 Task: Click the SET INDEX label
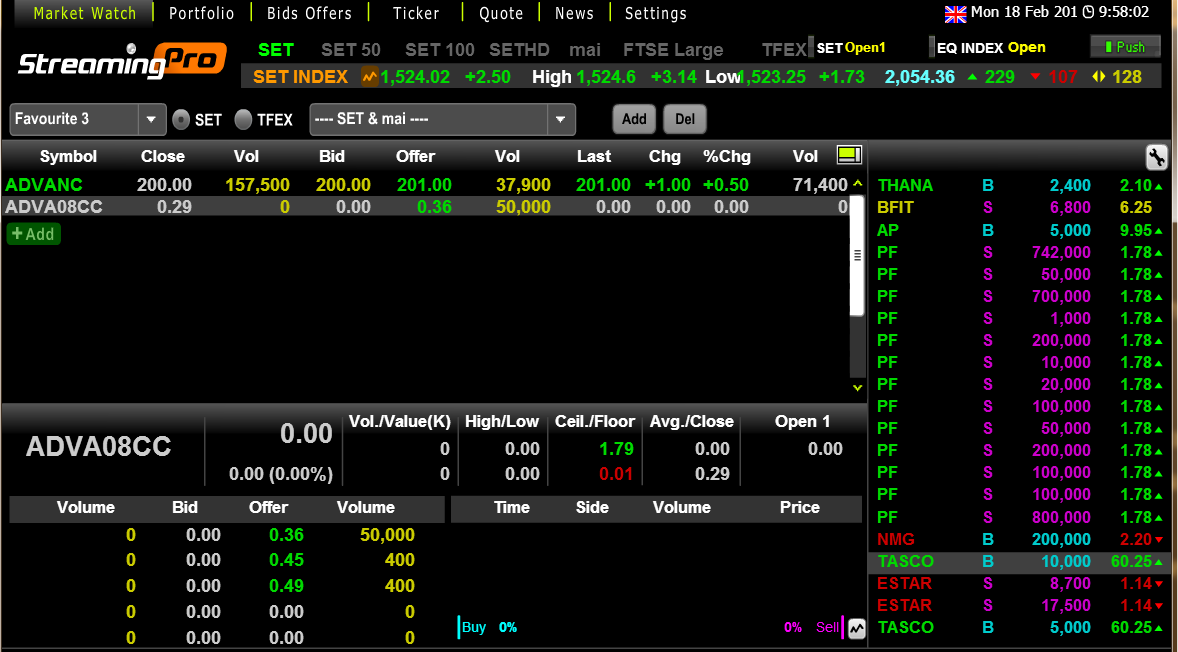[301, 77]
